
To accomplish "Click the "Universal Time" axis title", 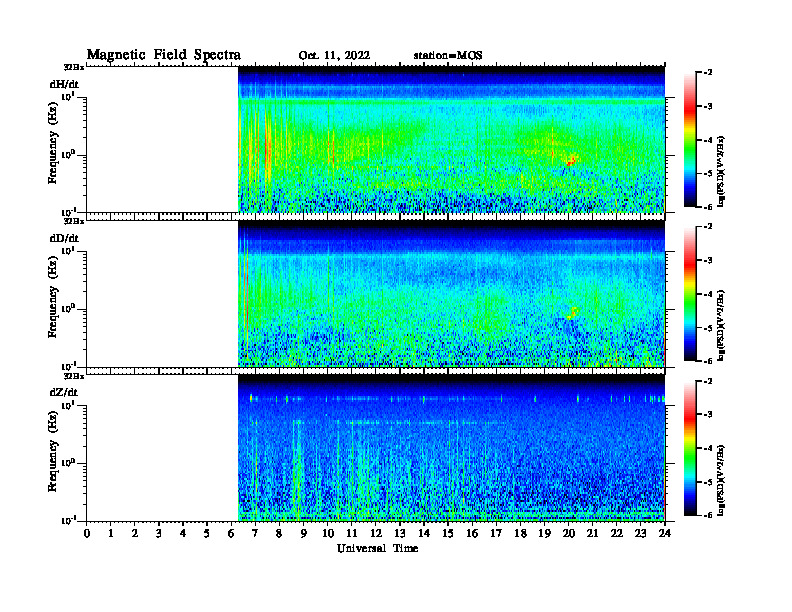I will click(377, 548).
